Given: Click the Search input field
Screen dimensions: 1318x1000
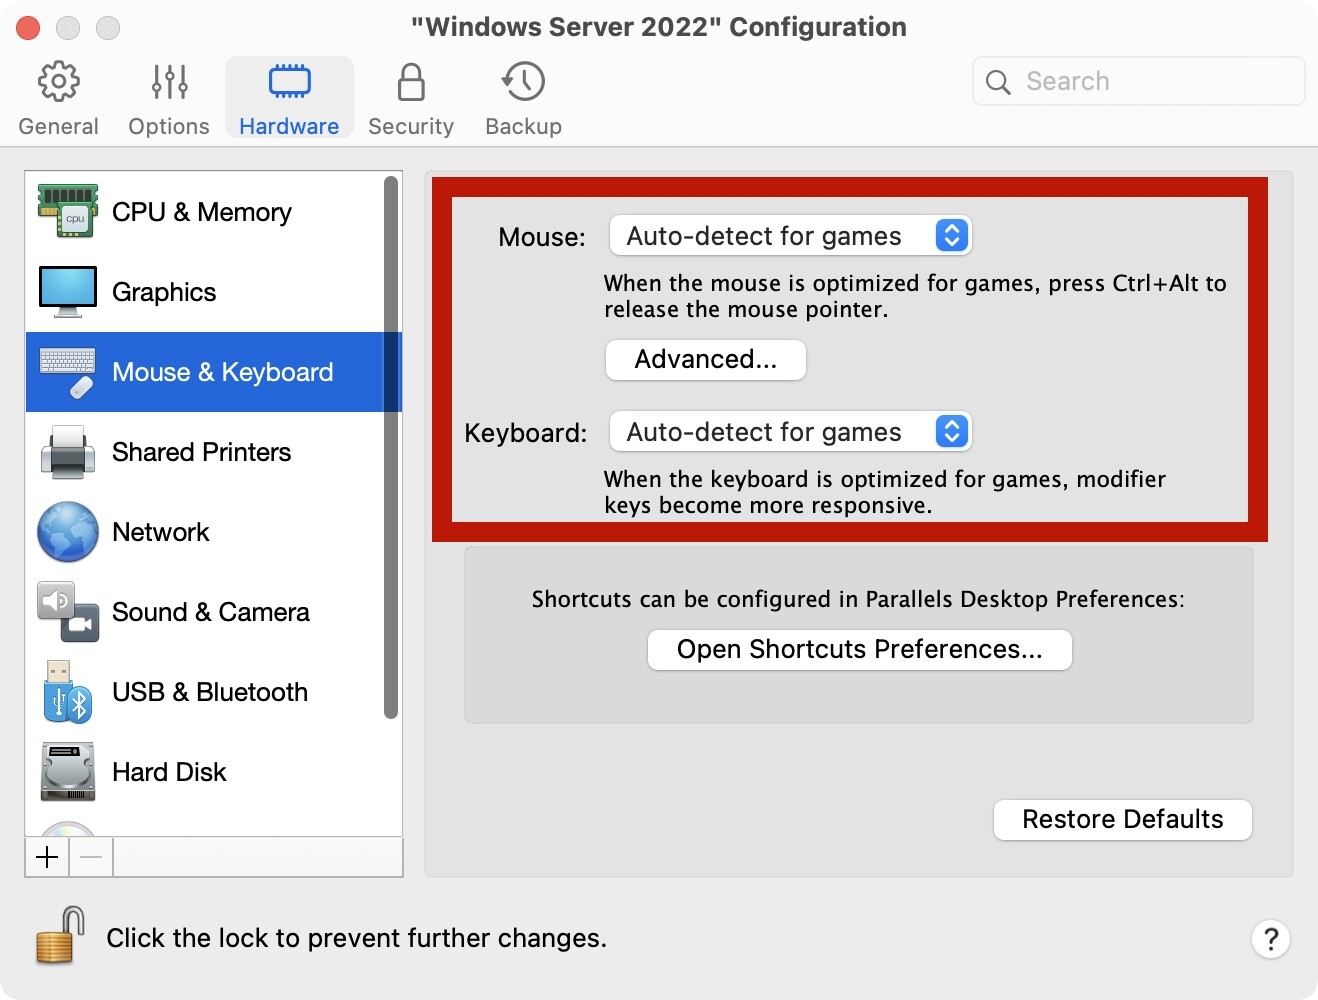Looking at the screenshot, I should pyautogui.click(x=1150, y=81).
